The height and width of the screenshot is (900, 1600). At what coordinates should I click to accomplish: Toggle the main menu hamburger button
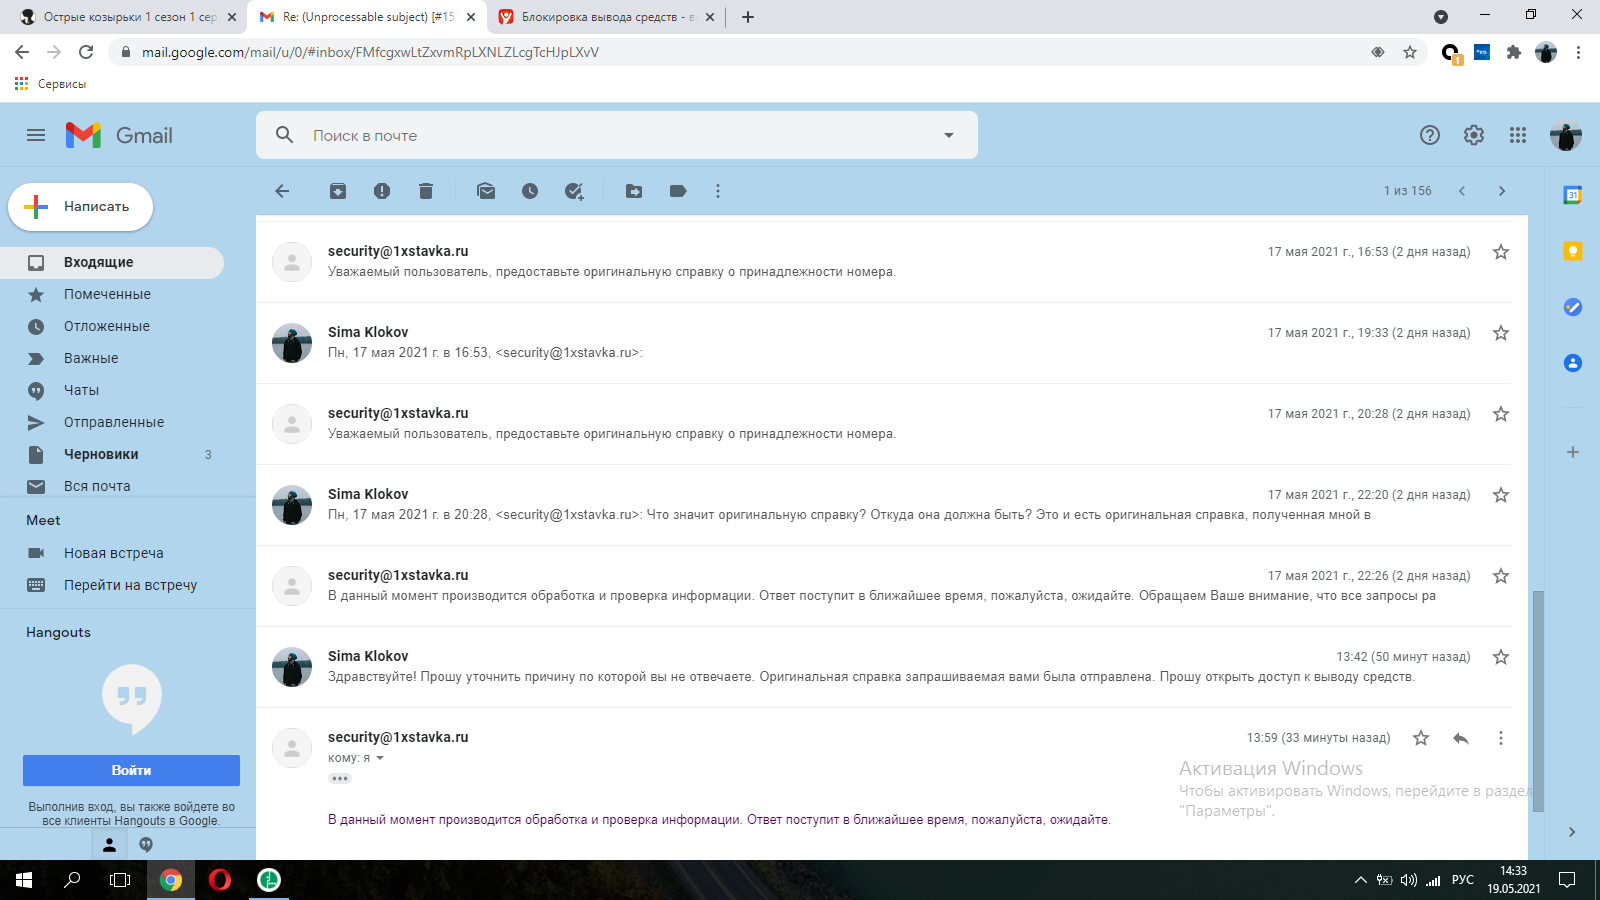point(36,135)
